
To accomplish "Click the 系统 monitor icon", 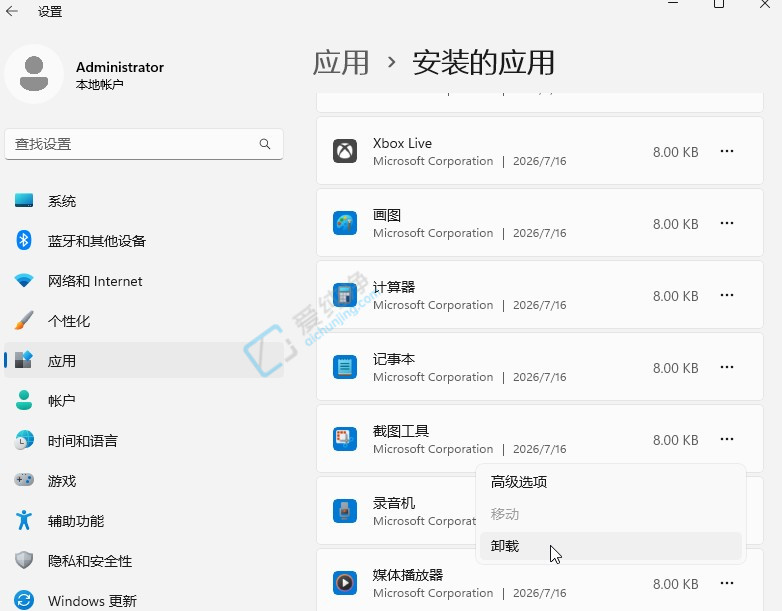I will click(x=23, y=201).
